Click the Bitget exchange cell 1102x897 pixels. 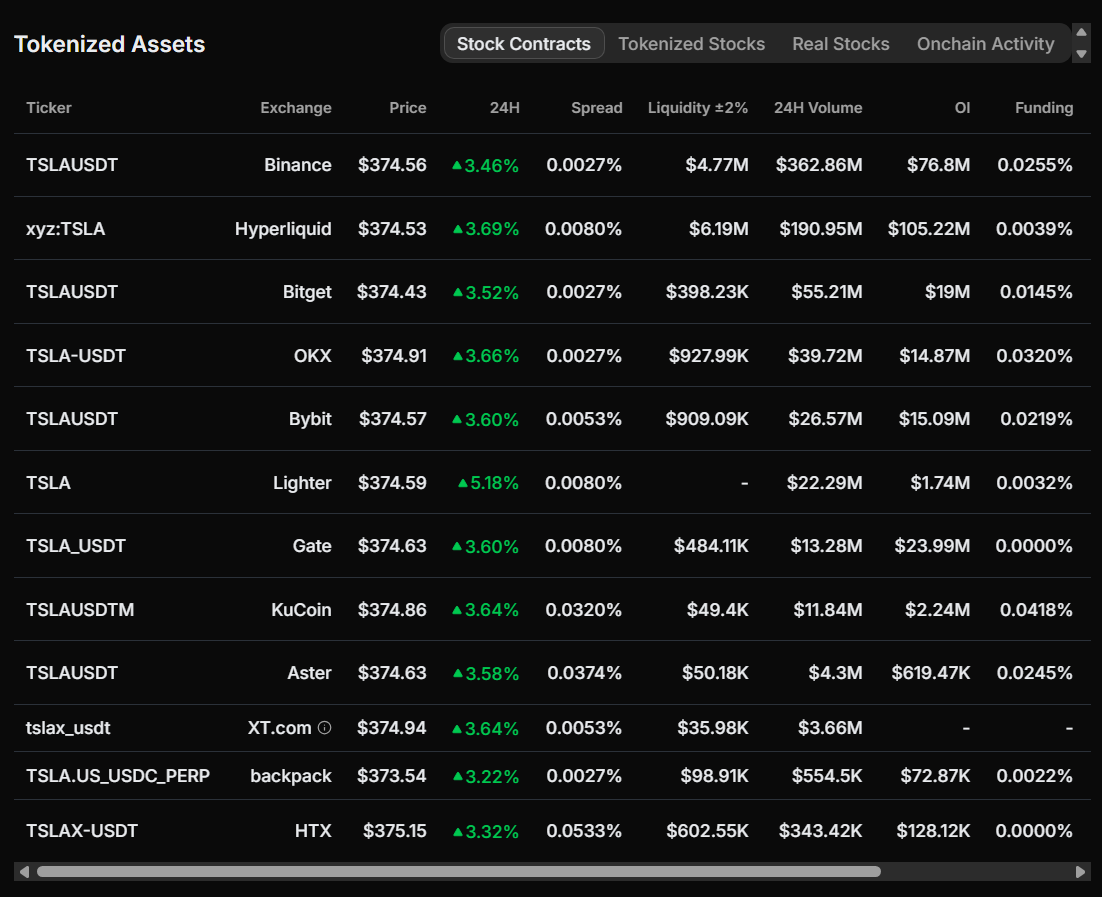click(x=307, y=292)
